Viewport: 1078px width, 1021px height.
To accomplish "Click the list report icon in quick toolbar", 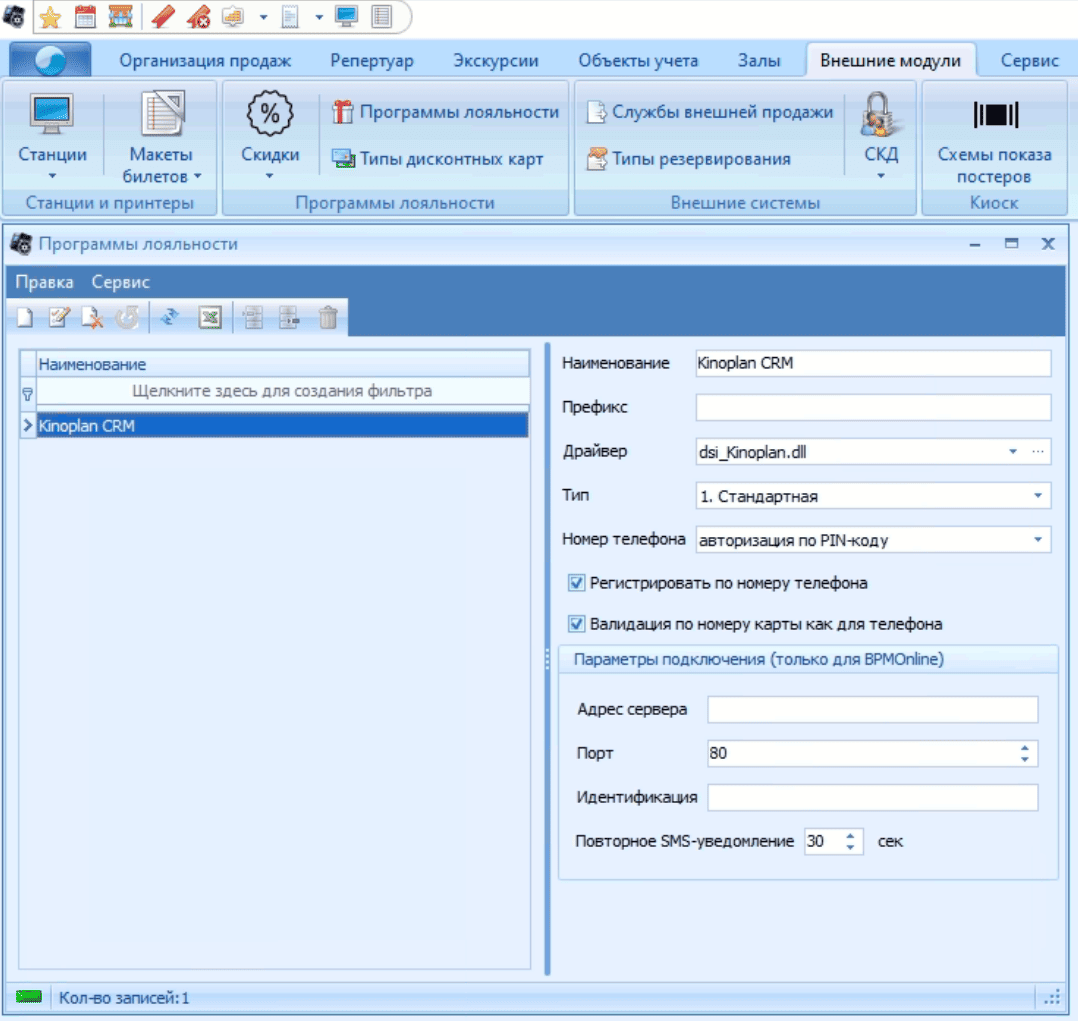I will tap(382, 17).
